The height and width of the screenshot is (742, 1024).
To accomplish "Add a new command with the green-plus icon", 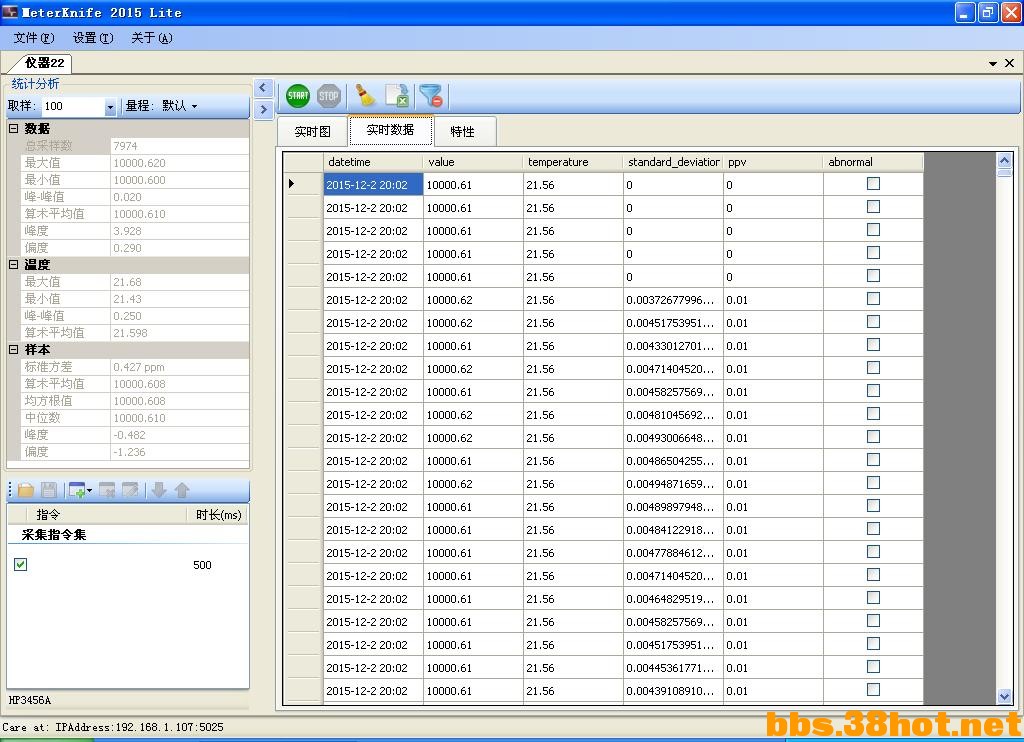I will tap(76, 490).
